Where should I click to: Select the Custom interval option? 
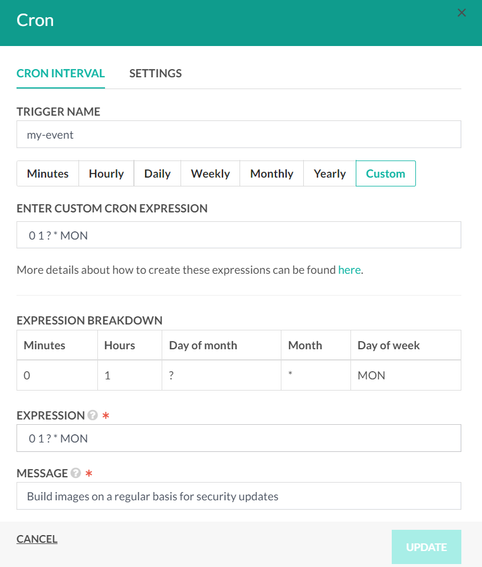tap(385, 174)
